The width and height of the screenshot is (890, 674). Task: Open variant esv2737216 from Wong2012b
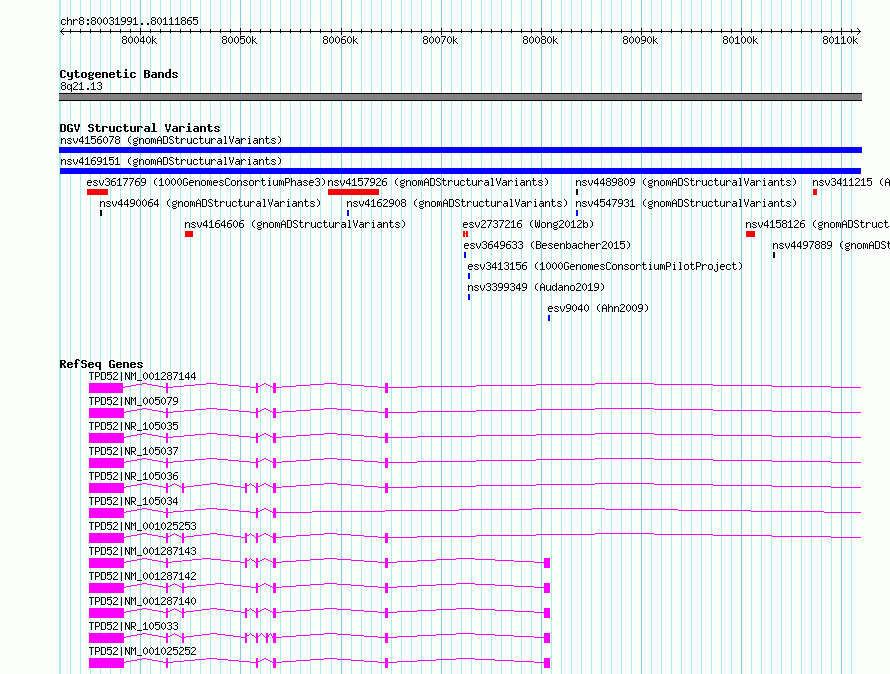[x=528, y=224]
